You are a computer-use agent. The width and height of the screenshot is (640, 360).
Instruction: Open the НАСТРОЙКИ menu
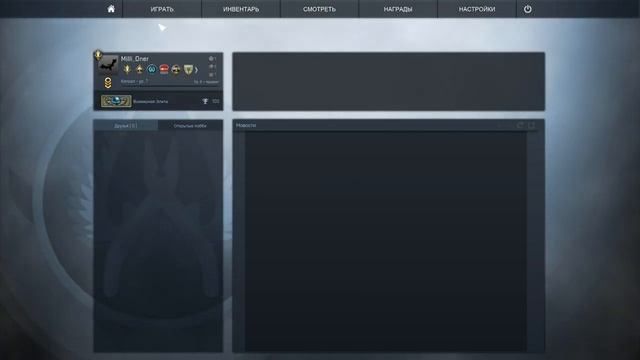pos(477,9)
